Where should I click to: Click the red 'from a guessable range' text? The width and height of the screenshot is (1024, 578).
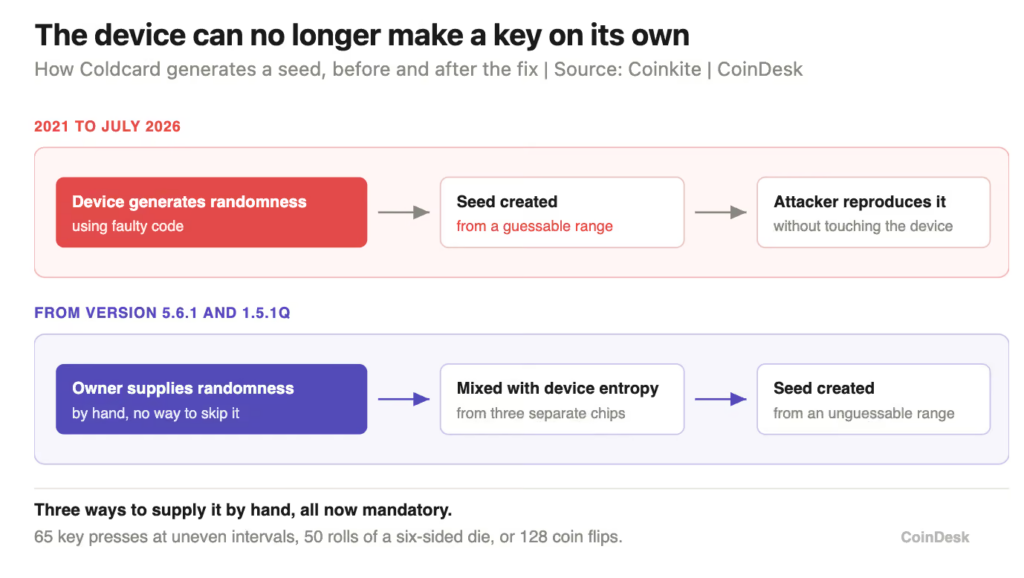(x=534, y=226)
